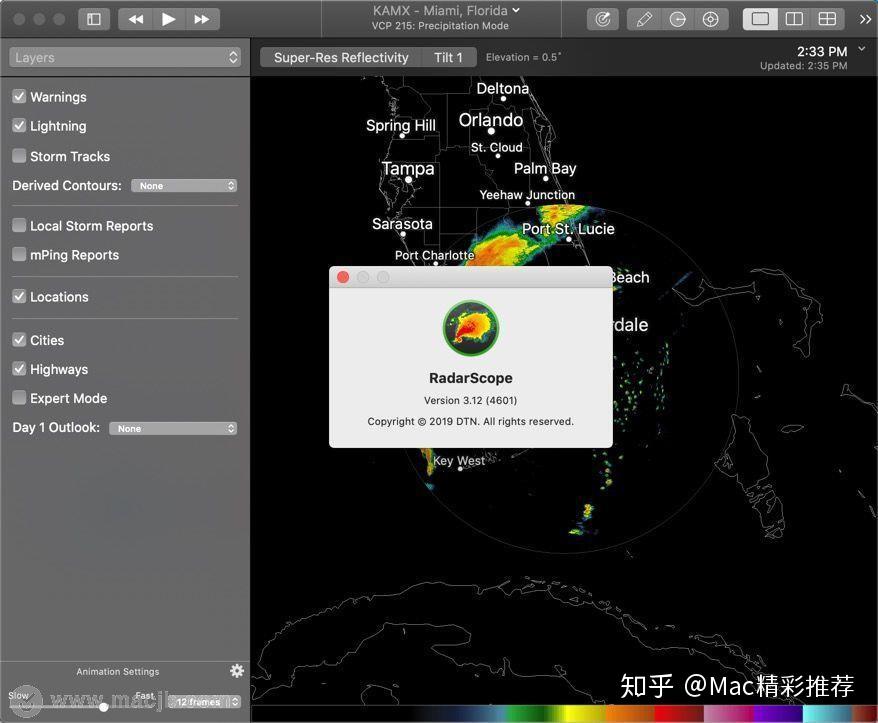Switch to the quad-pane radar layout
Image resolution: width=878 pixels, height=723 pixels.
[x=826, y=18]
